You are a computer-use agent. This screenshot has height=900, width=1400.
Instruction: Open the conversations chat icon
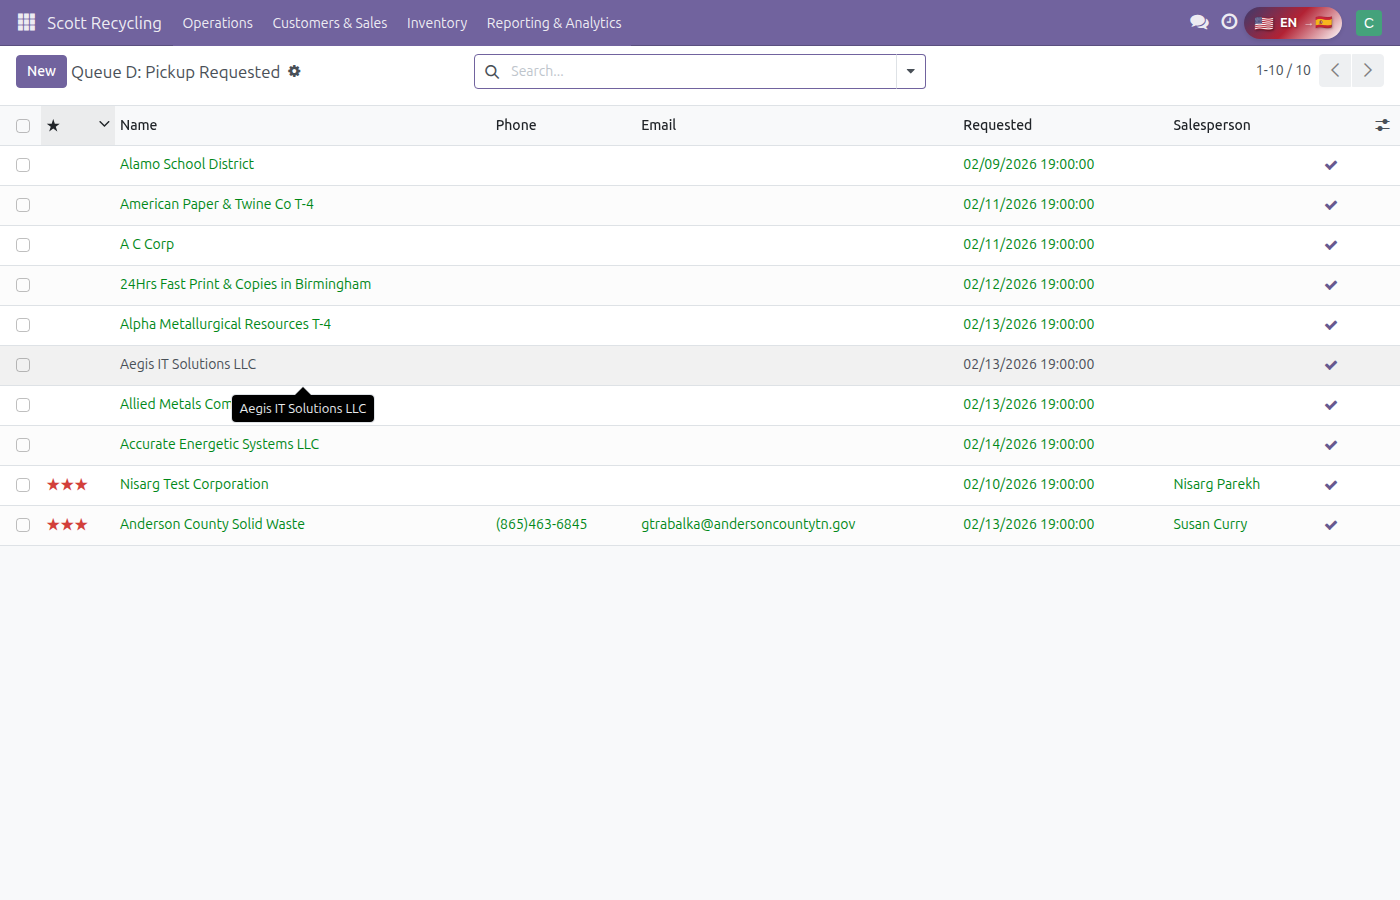pos(1199,22)
